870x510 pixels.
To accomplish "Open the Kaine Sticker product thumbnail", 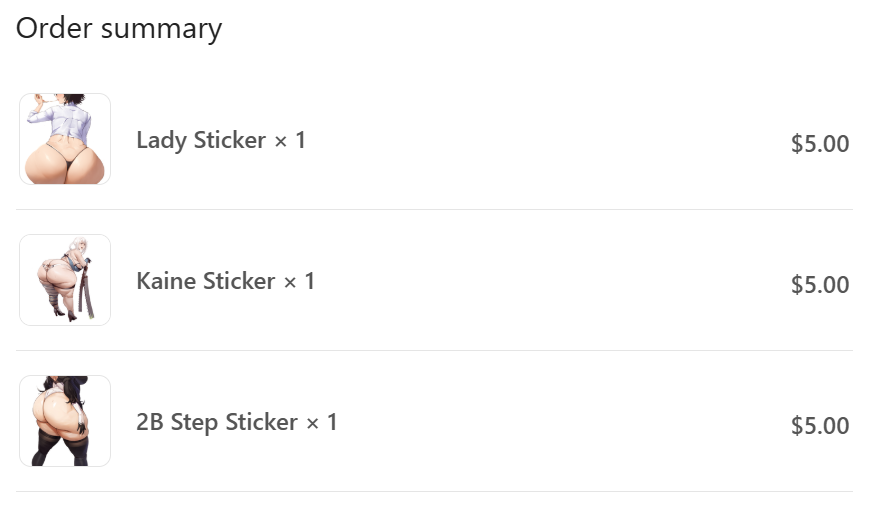I will [x=65, y=280].
